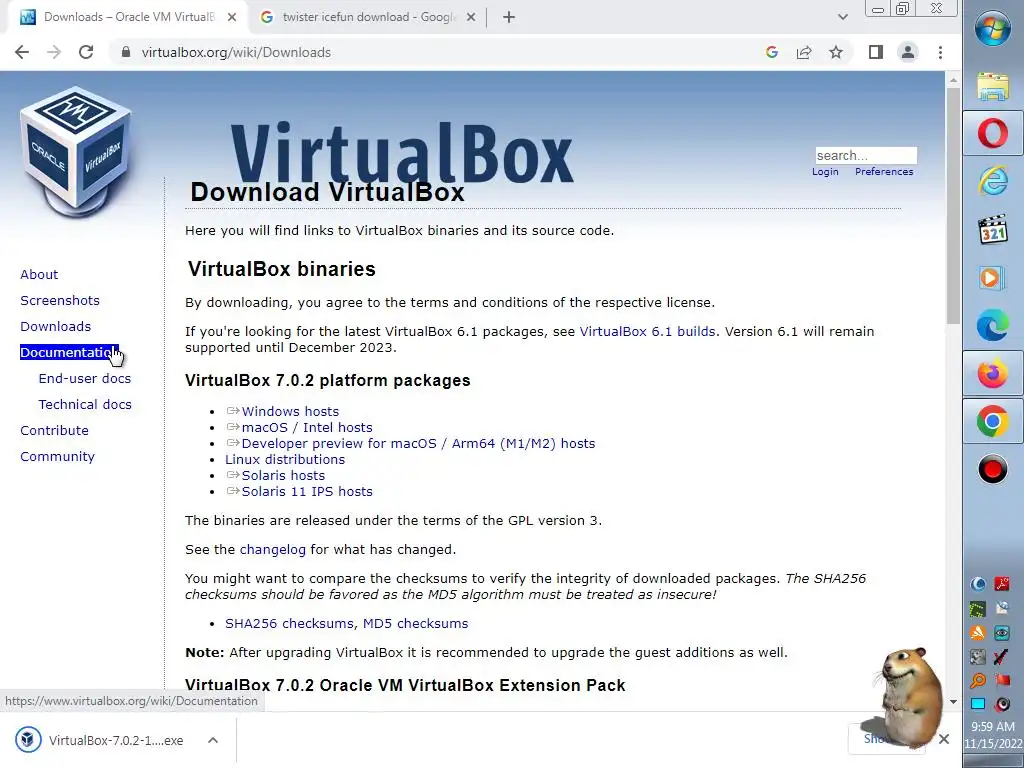This screenshot has height=768, width=1024.
Task: Open the Community sidebar link
Action: (x=57, y=456)
